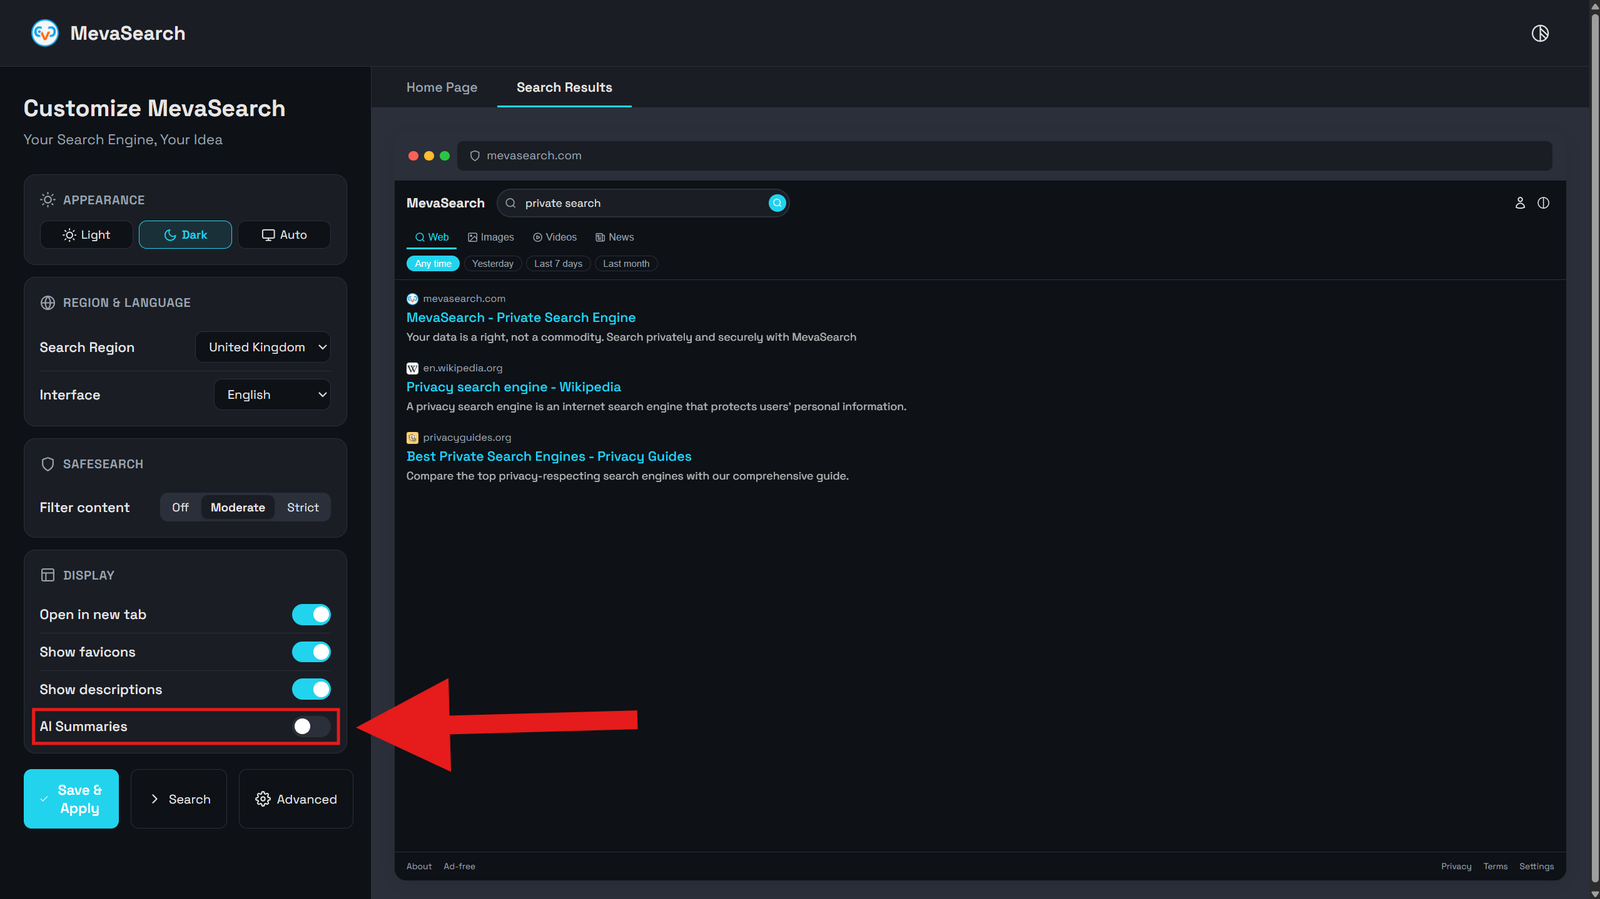Open MevaSearch - Private Search Engine result
This screenshot has height=899, width=1600.
tap(521, 318)
